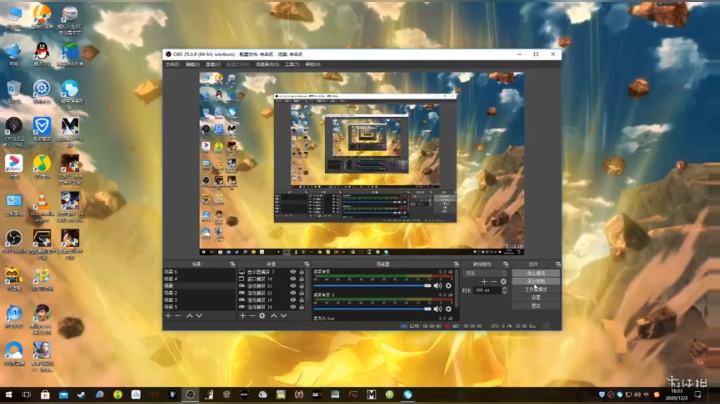Remove selected scene with the Scenes minus icon
This screenshot has width=720, height=404.
pyautogui.click(x=178, y=316)
